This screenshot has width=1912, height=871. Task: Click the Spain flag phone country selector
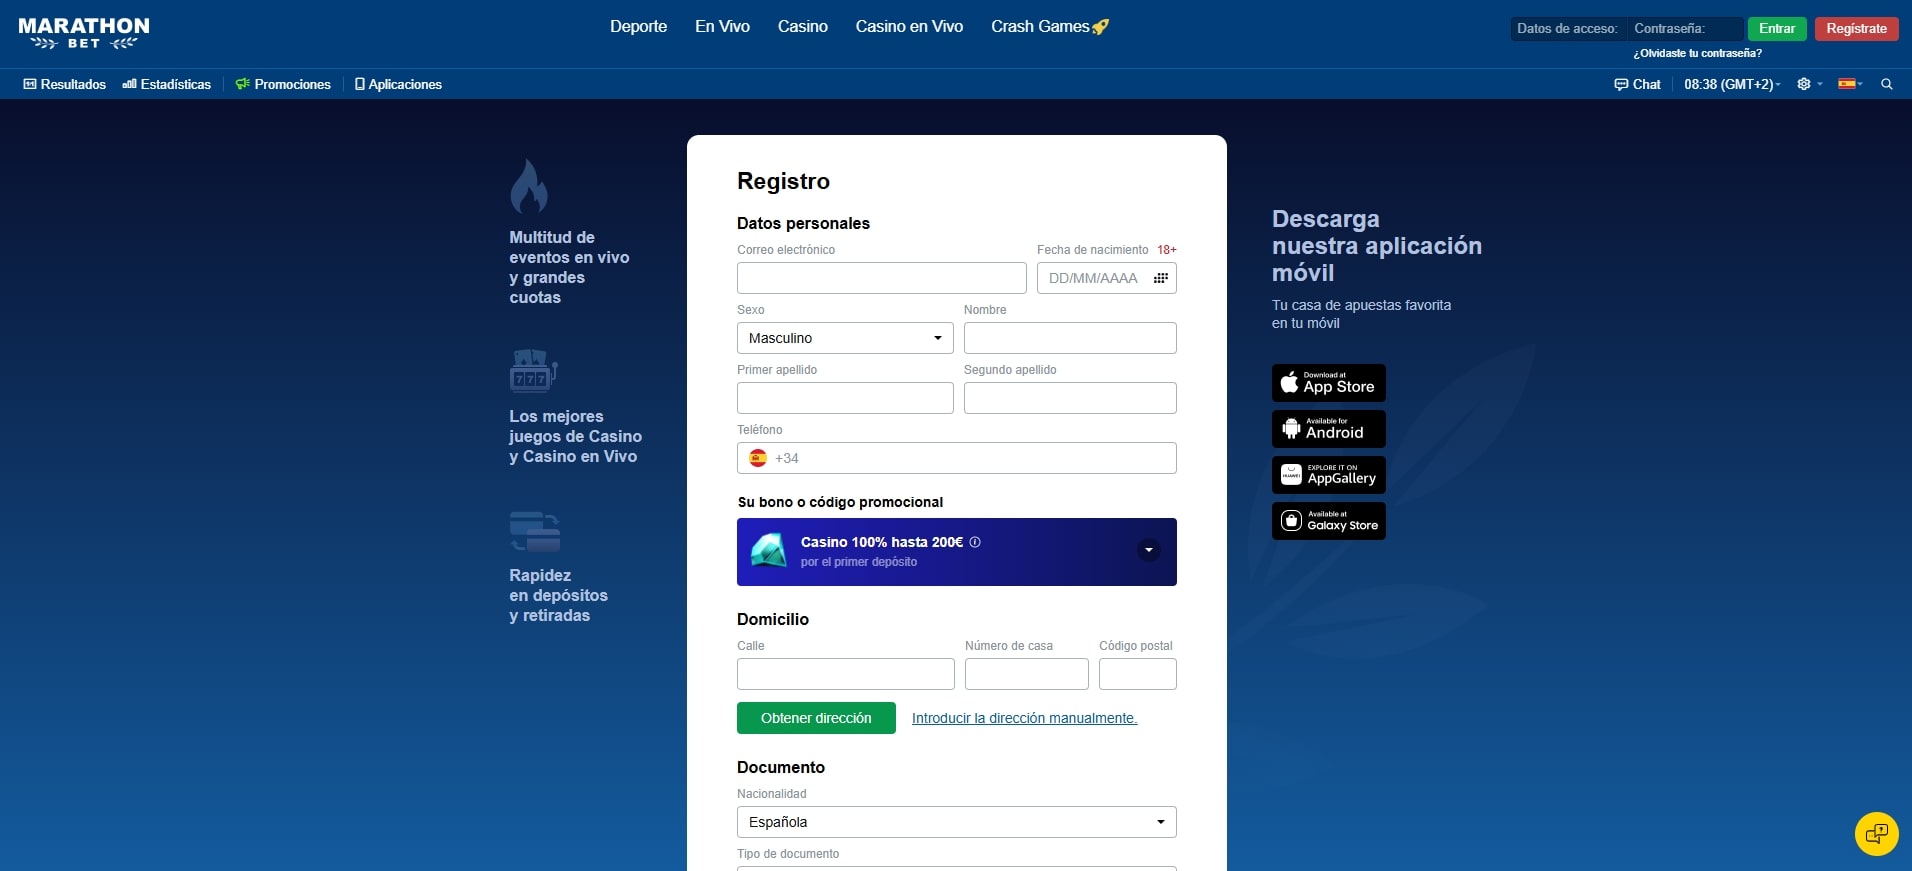point(758,458)
